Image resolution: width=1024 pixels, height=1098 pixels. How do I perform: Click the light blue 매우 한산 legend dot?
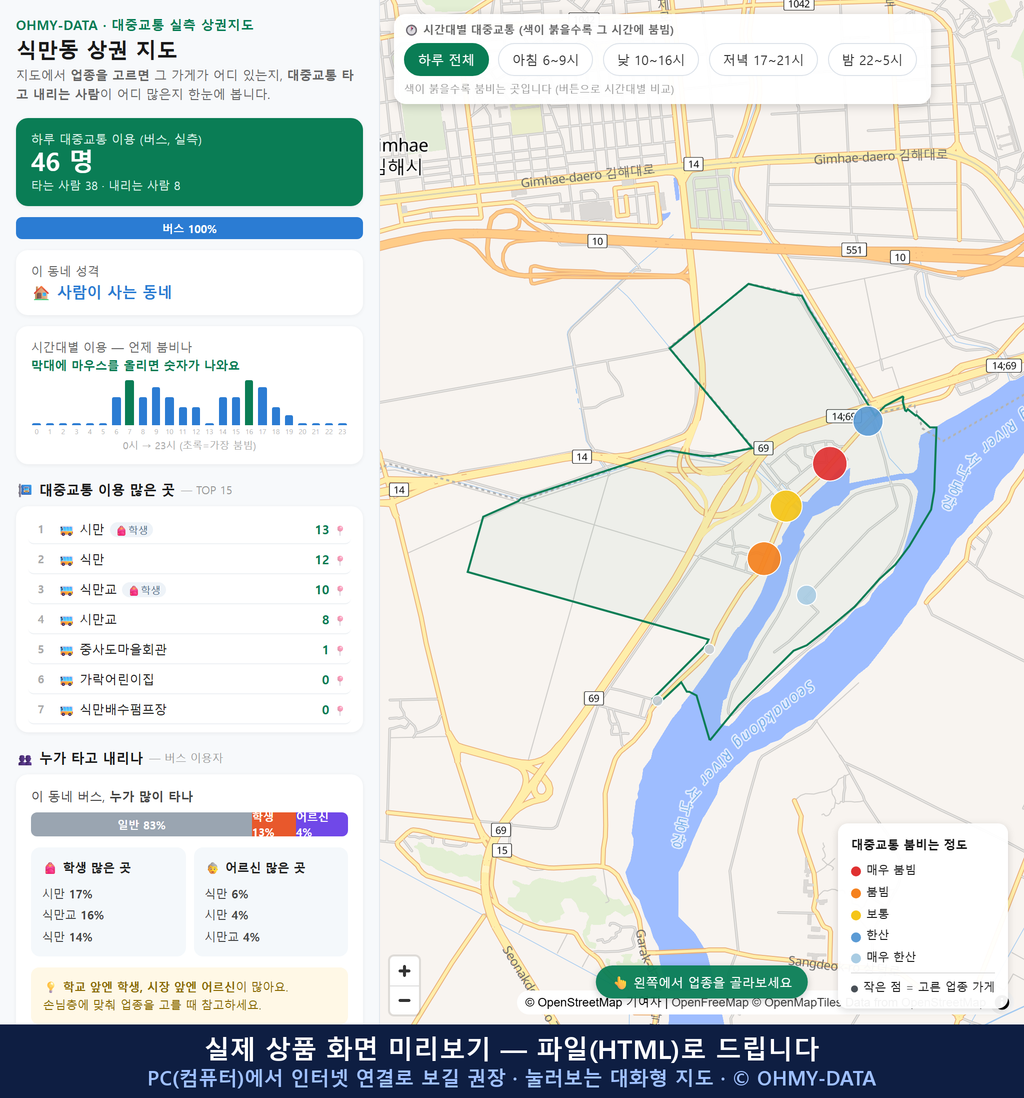[856, 959]
